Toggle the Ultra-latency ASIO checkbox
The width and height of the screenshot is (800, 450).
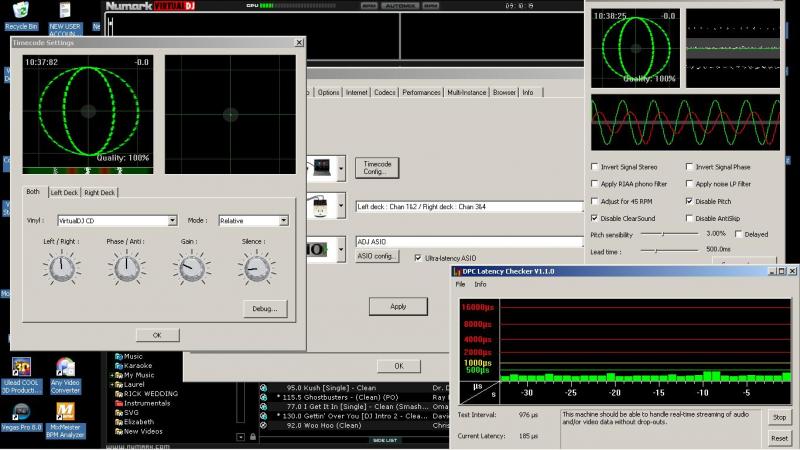point(418,258)
